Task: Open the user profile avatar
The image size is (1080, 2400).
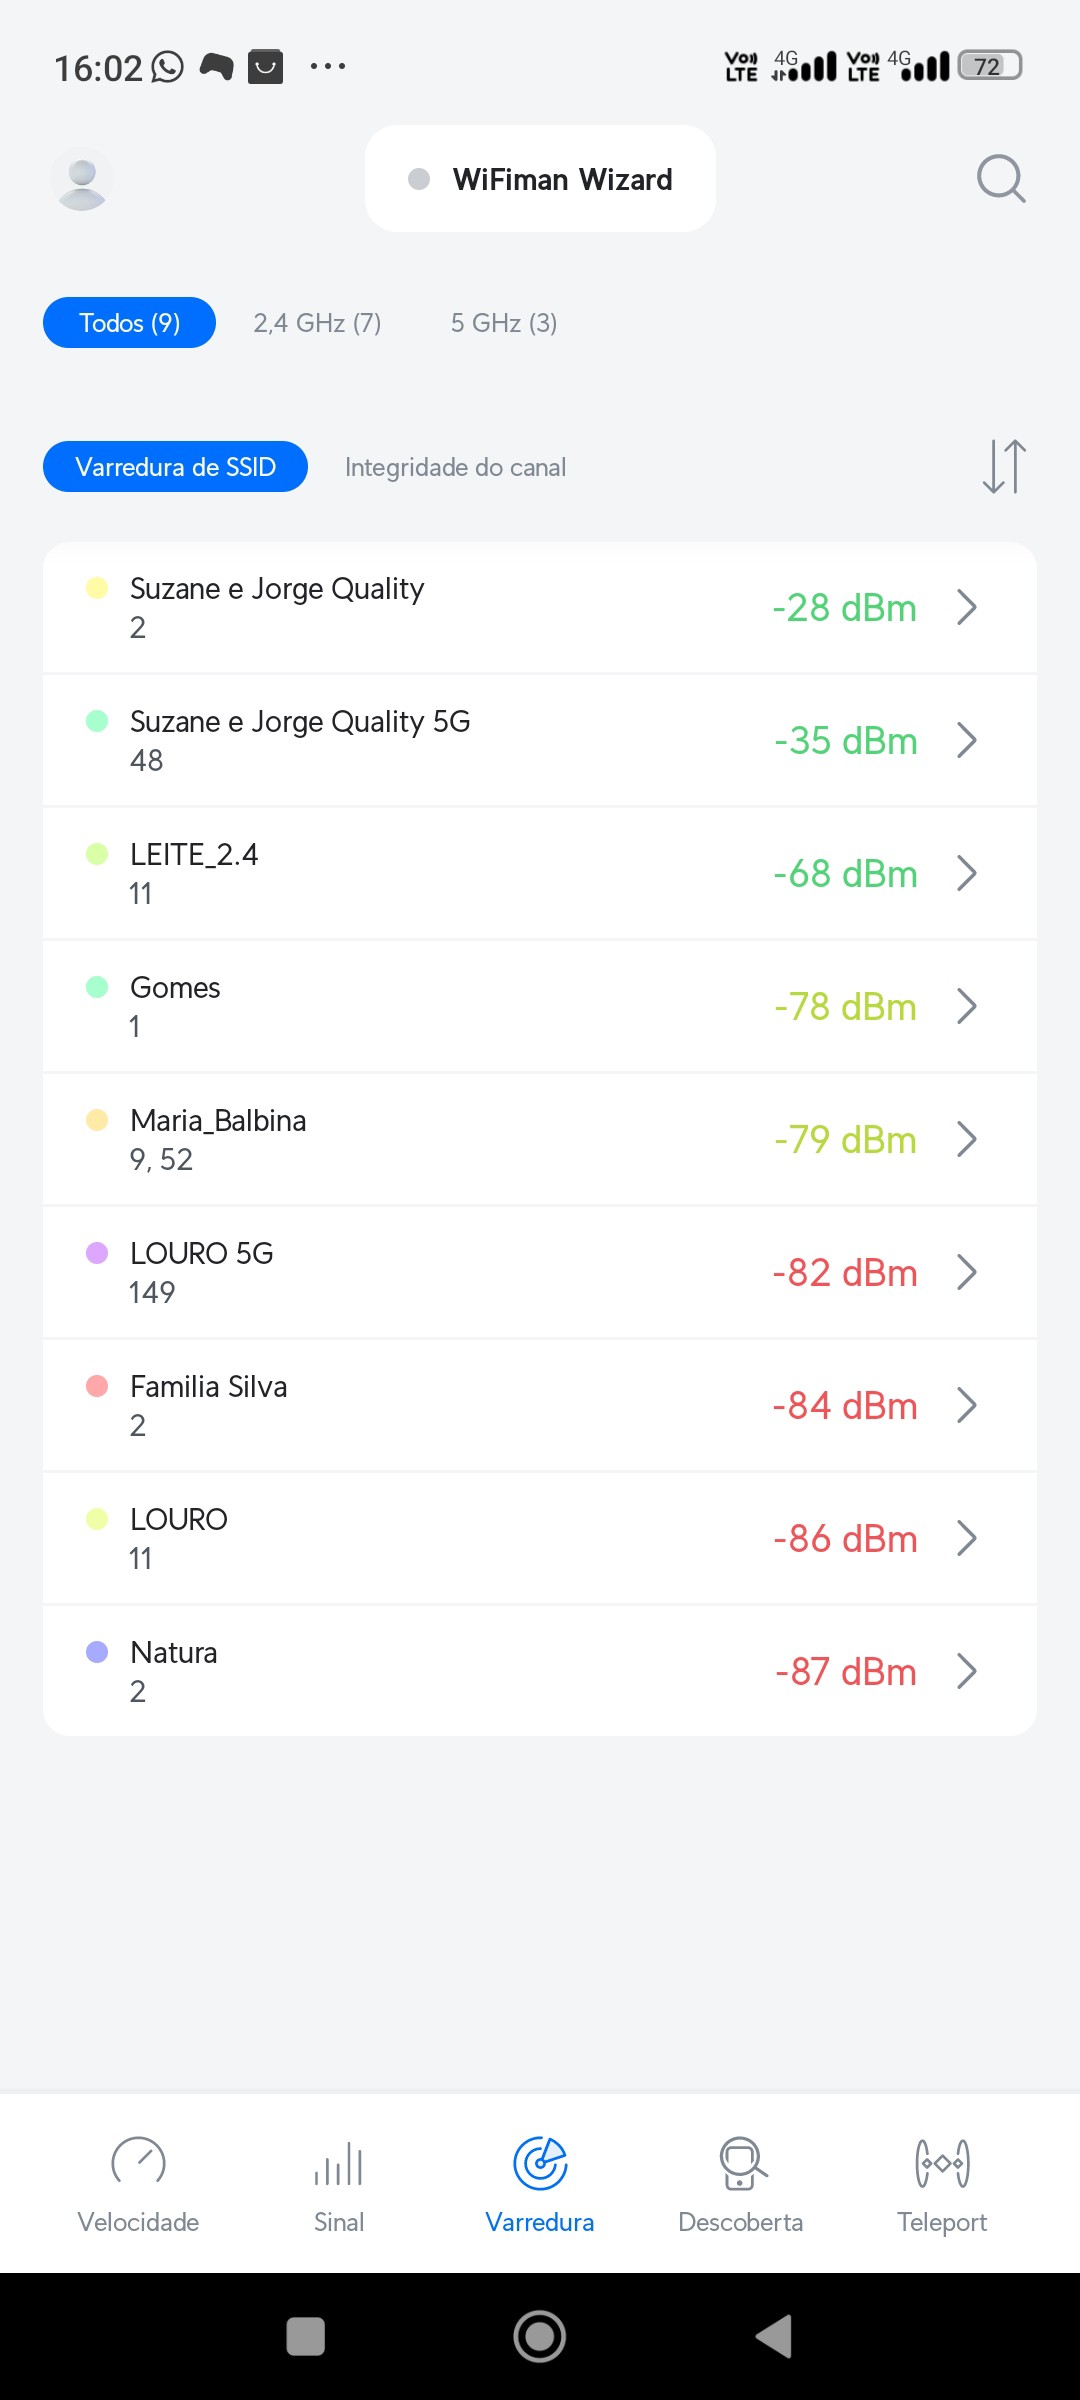Action: [x=82, y=180]
